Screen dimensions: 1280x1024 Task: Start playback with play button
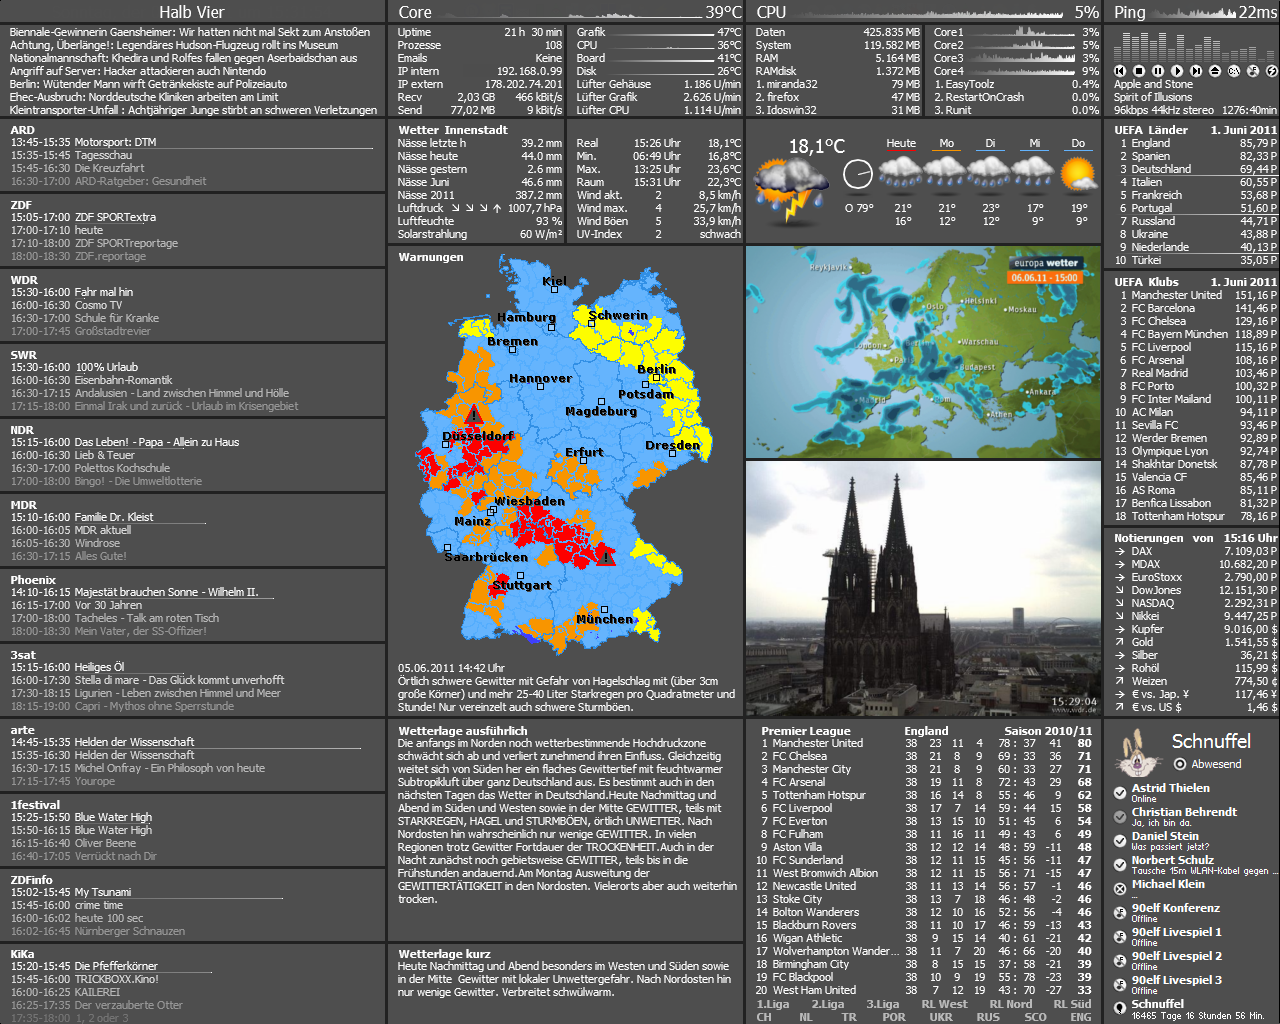pyautogui.click(x=1177, y=71)
